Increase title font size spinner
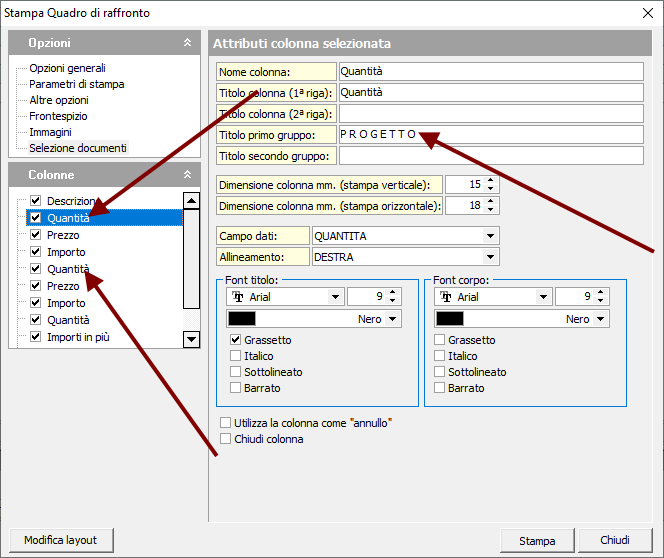This screenshot has width=664, height=558. pos(392,292)
